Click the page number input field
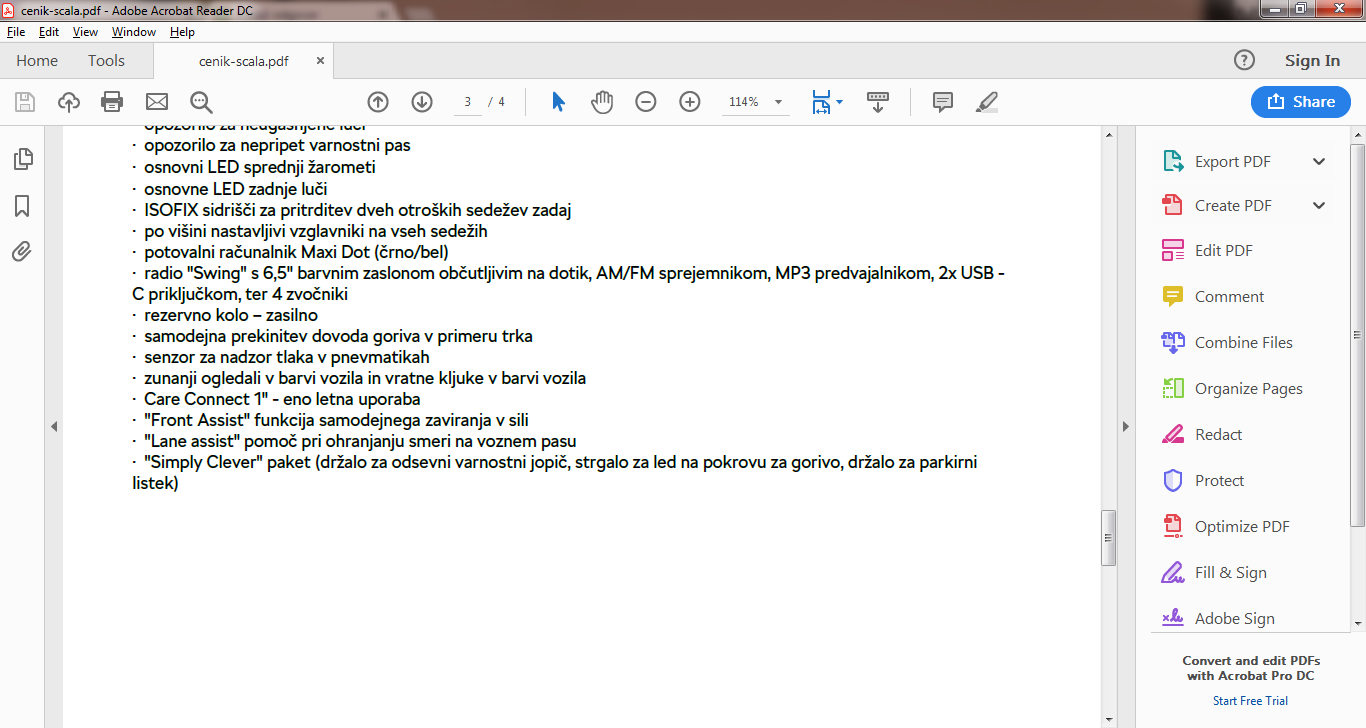 point(468,102)
